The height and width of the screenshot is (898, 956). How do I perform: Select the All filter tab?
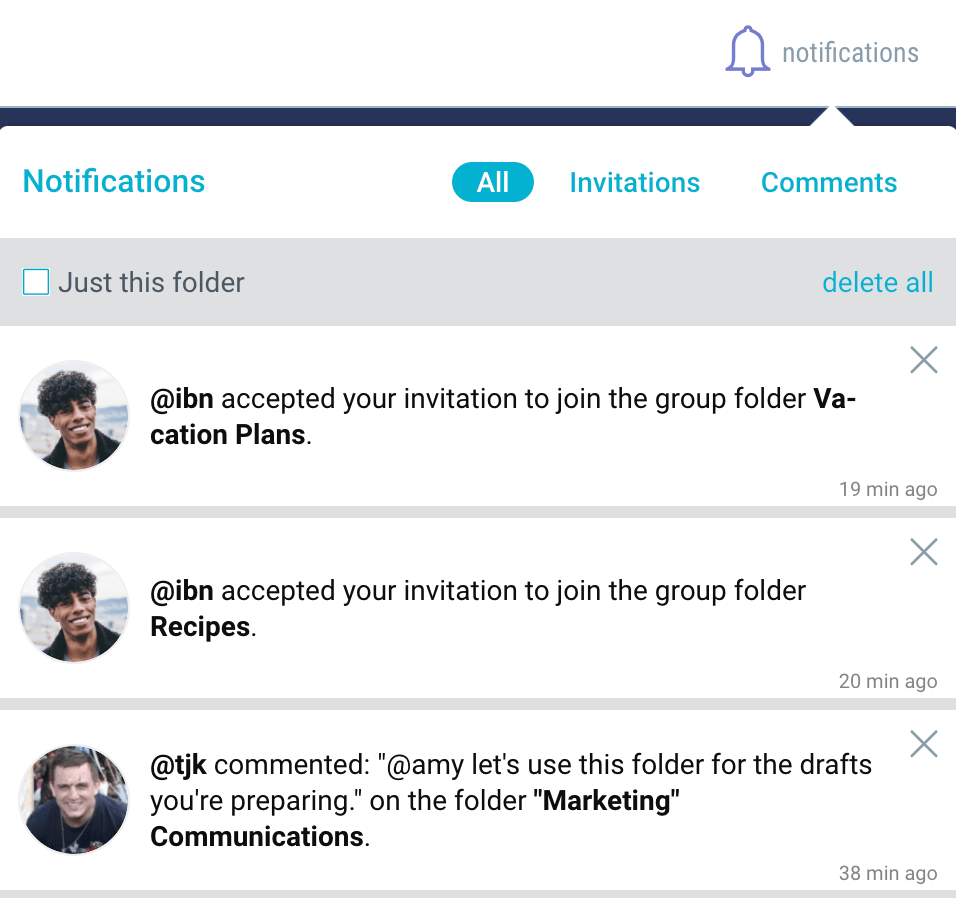pyautogui.click(x=493, y=182)
